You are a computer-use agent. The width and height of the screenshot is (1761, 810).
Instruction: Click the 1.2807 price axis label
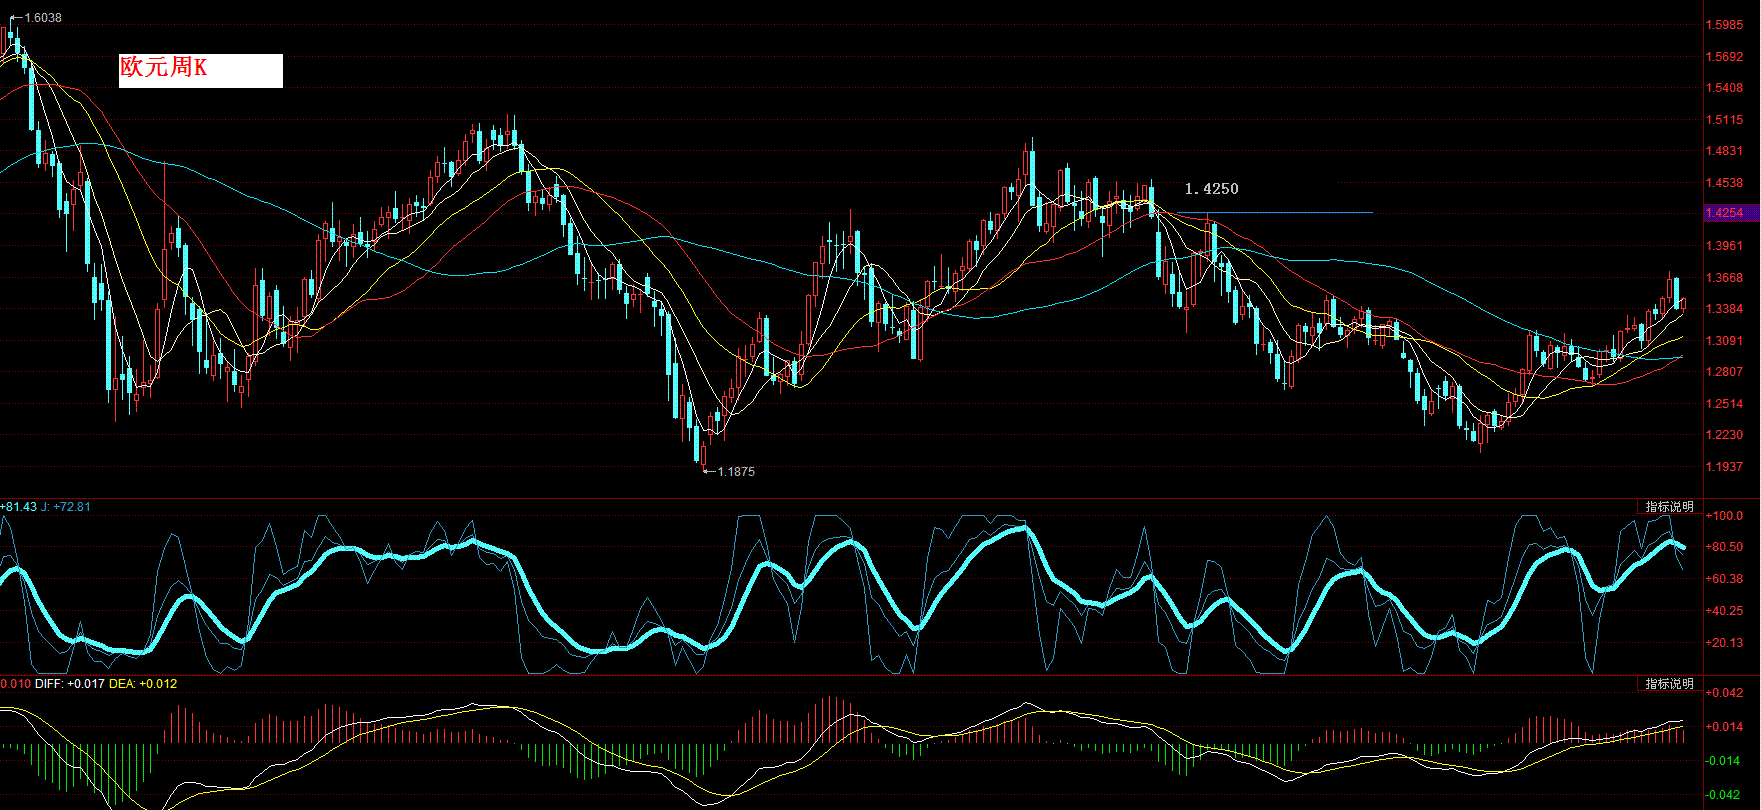[x=1724, y=372]
